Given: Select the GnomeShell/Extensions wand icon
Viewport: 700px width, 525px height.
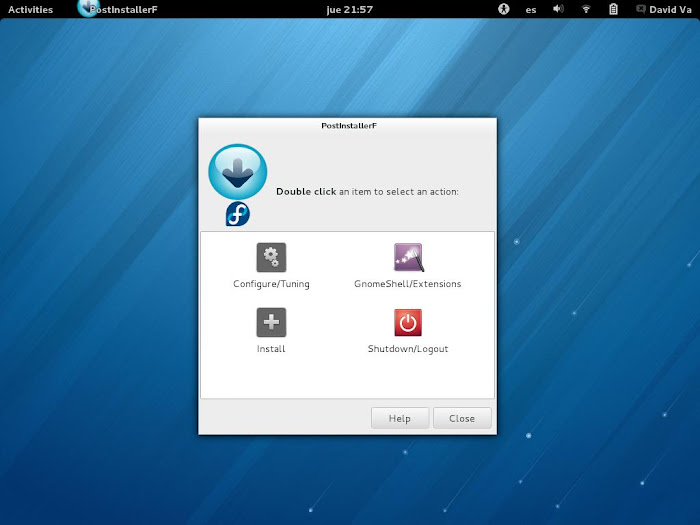Looking at the screenshot, I should (x=408, y=258).
